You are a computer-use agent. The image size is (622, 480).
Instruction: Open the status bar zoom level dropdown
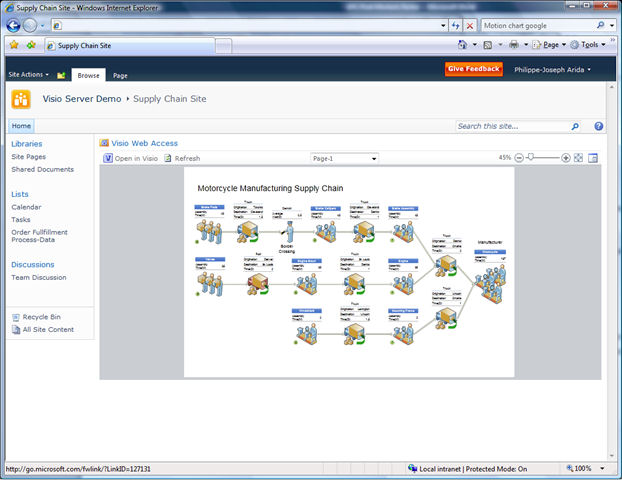602,468
